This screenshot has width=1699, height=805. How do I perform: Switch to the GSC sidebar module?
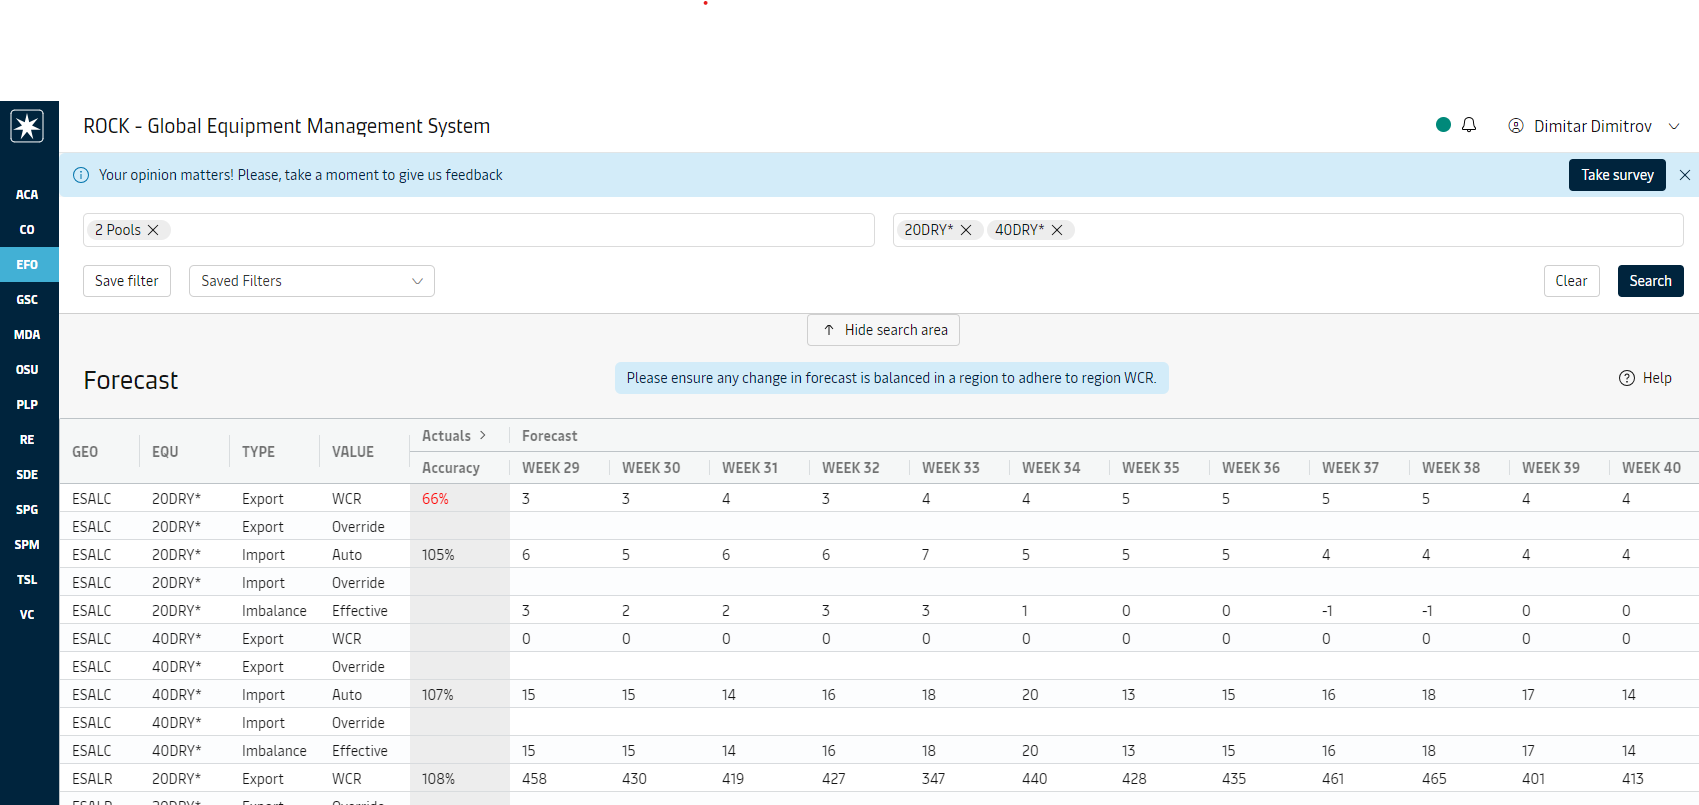click(27, 300)
